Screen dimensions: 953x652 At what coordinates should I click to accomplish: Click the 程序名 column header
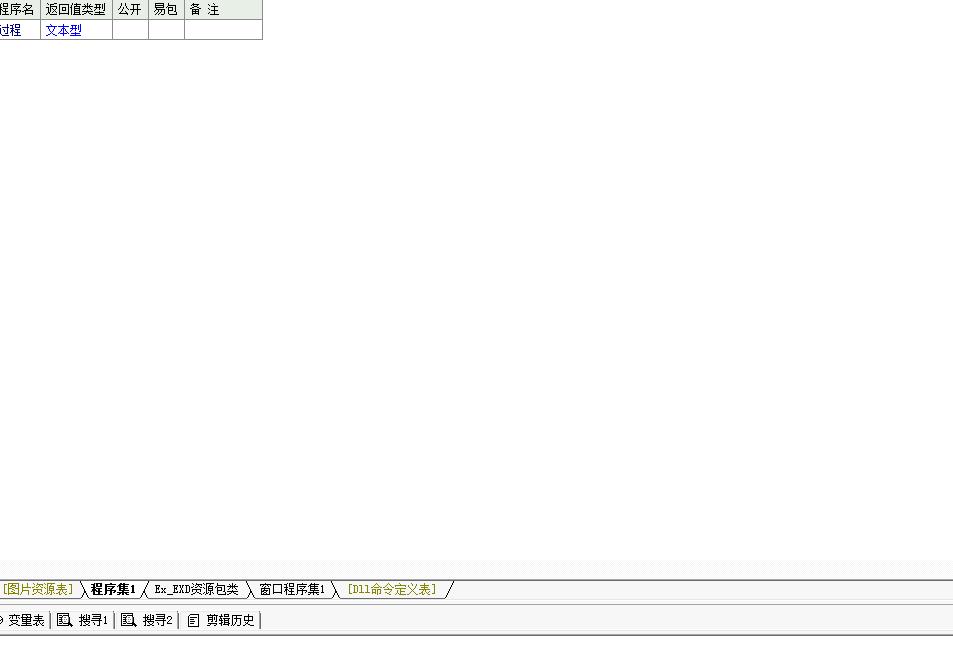point(19,10)
